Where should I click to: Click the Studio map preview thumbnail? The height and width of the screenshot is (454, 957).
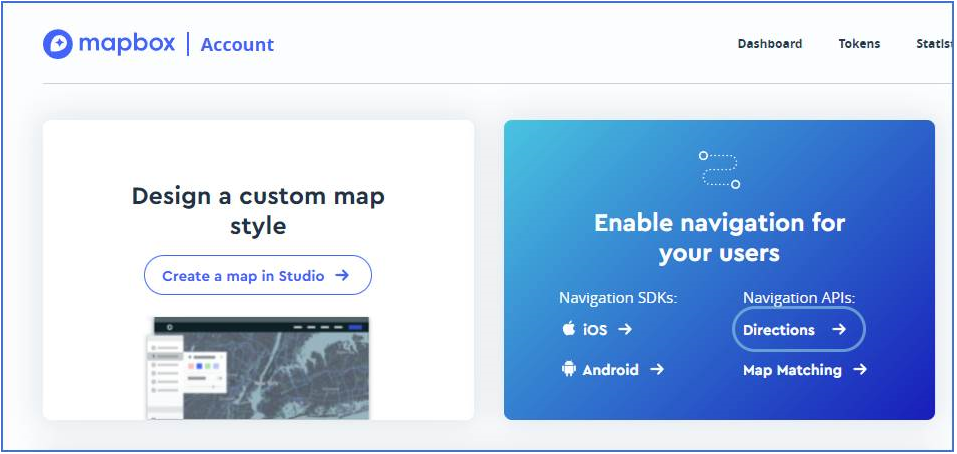pos(258,368)
